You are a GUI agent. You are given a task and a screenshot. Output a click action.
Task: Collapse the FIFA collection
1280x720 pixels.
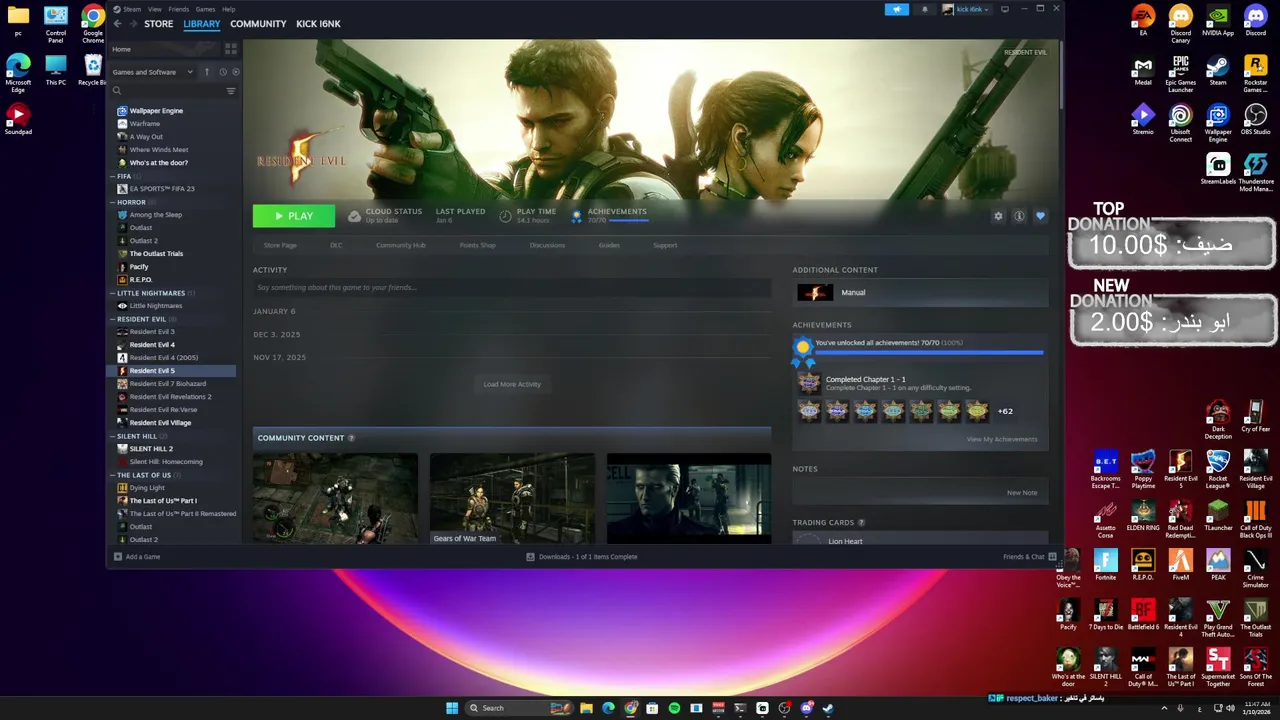[113, 176]
